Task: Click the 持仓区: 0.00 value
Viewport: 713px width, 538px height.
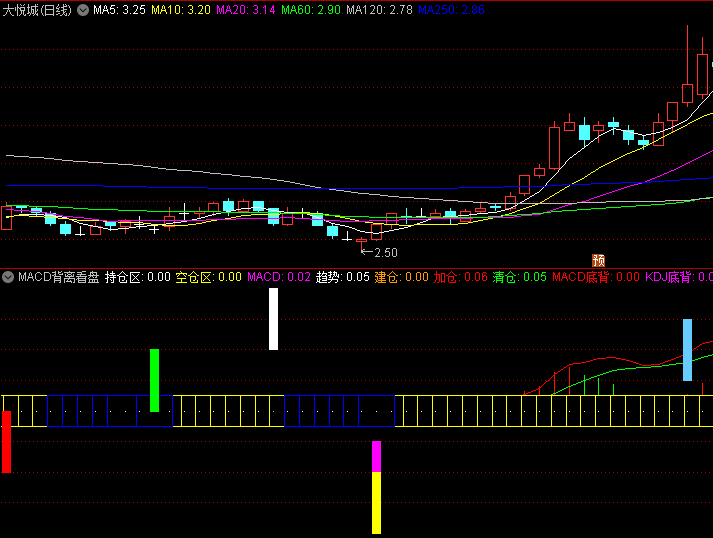Action: [138, 277]
